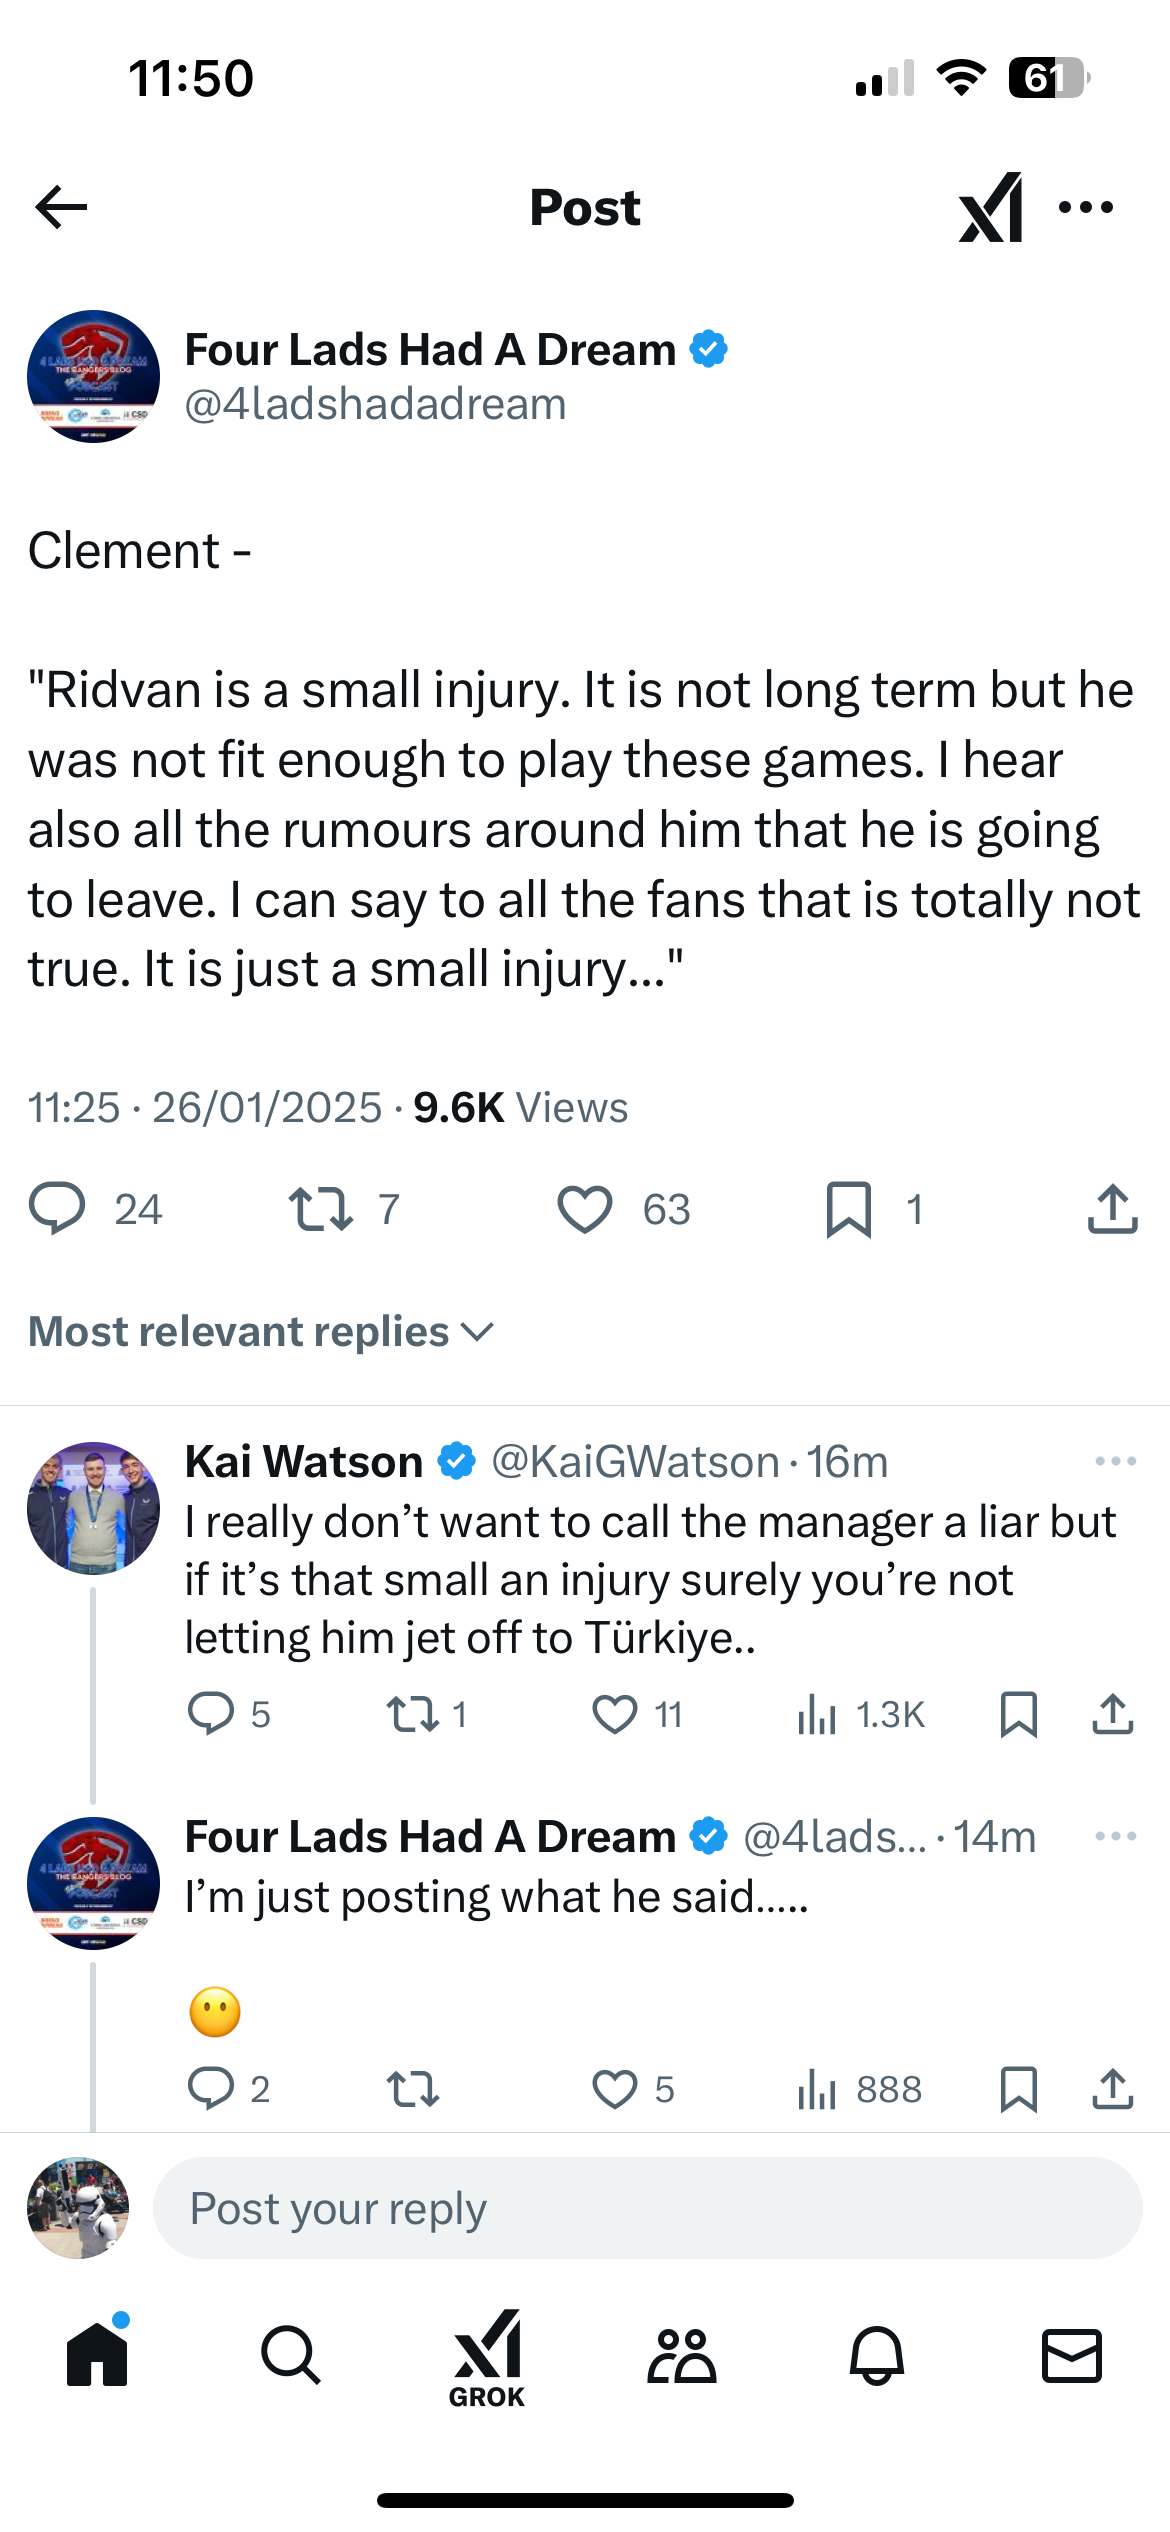Bookmark the main post
Image resolution: width=1170 pixels, height=2532 pixels.
(849, 1209)
